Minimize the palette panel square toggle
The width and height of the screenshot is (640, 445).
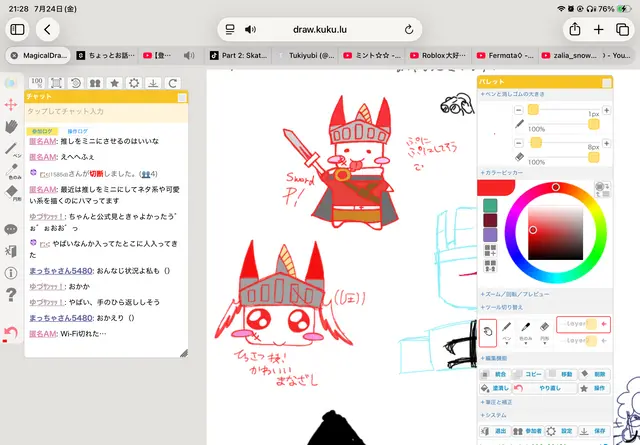click(607, 83)
